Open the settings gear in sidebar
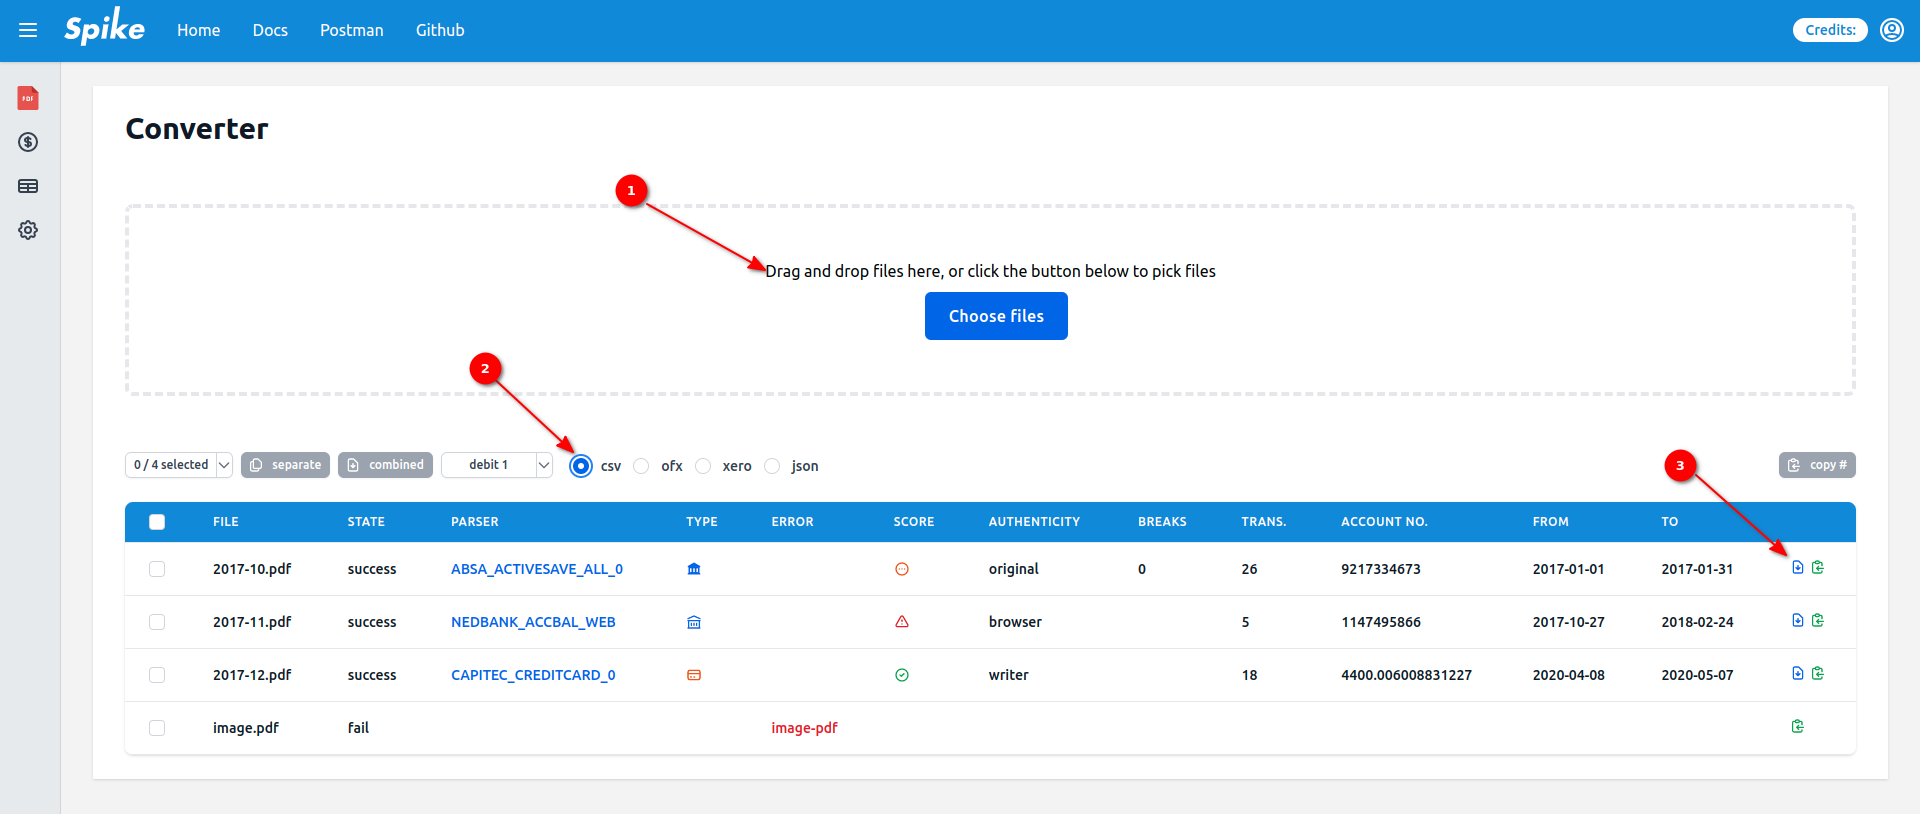 pyautogui.click(x=28, y=230)
